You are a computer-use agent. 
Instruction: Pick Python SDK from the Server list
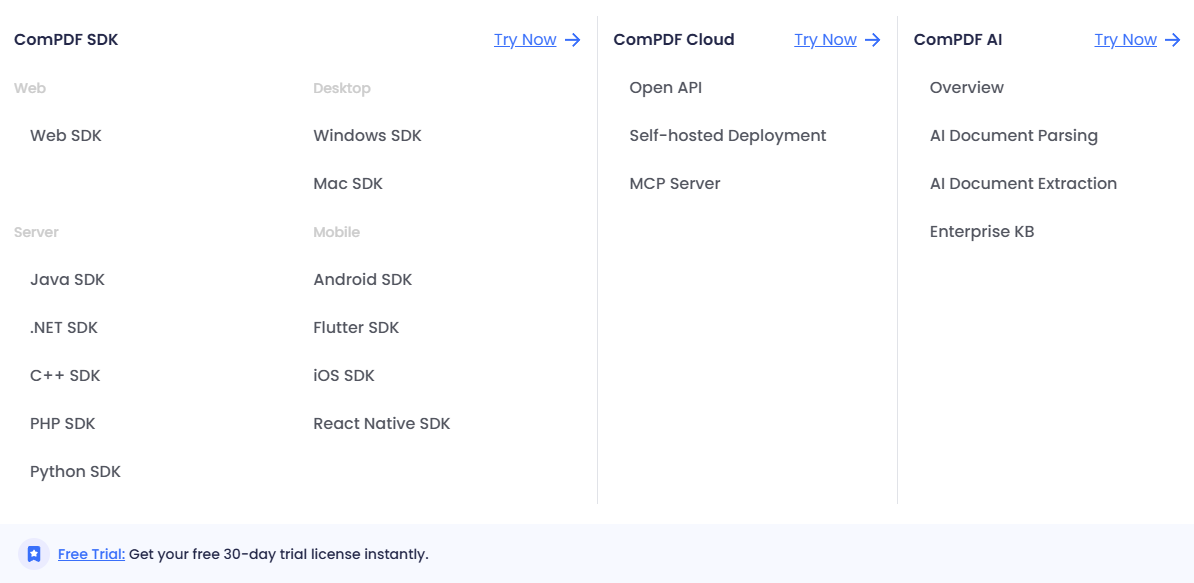pyautogui.click(x=75, y=472)
